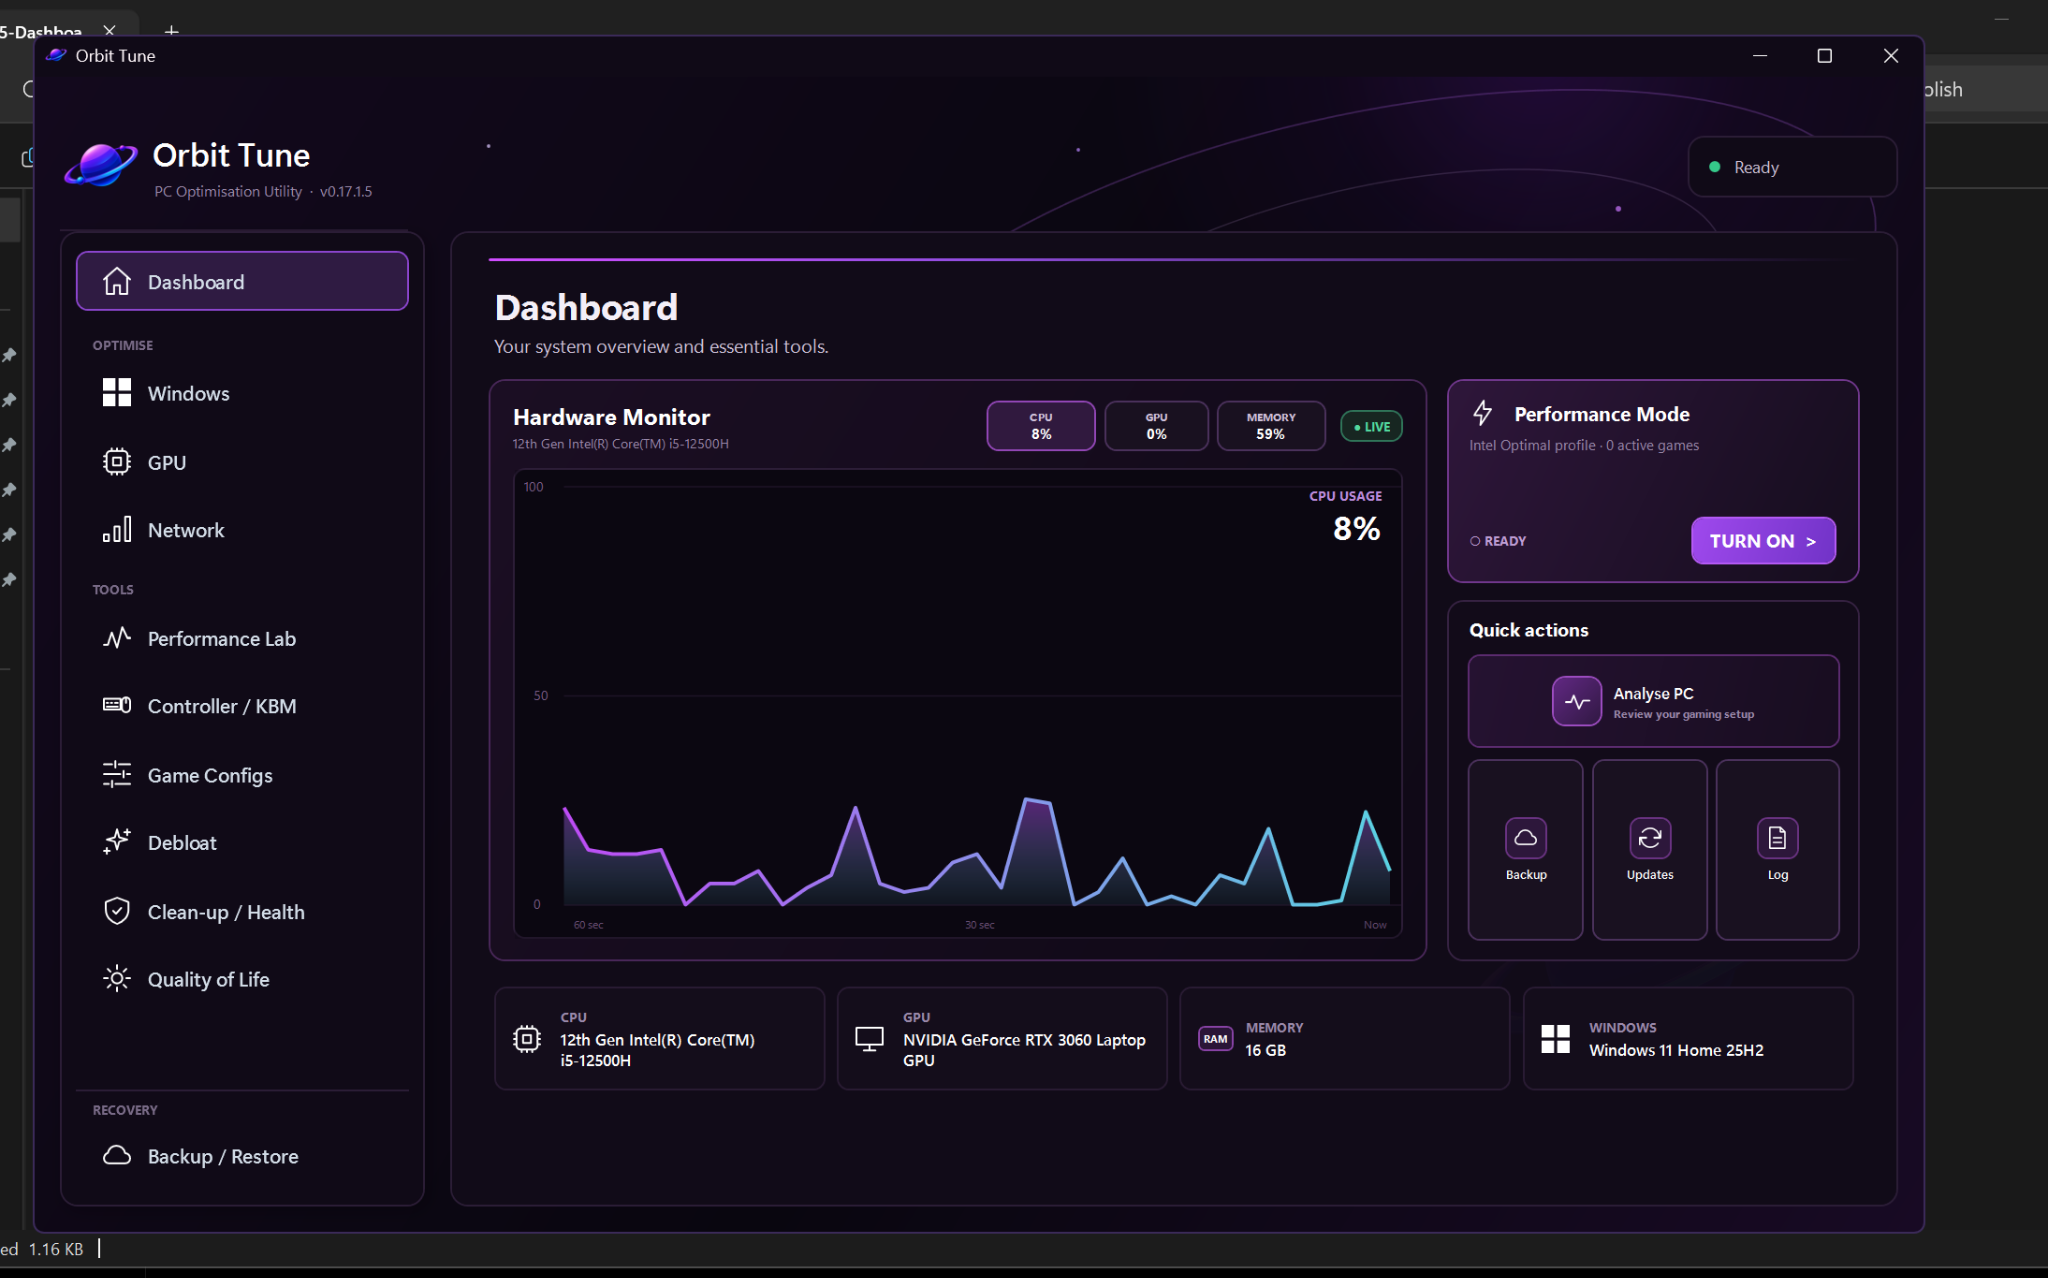
Task: Click the CPU usage graph area
Action: coord(957,703)
